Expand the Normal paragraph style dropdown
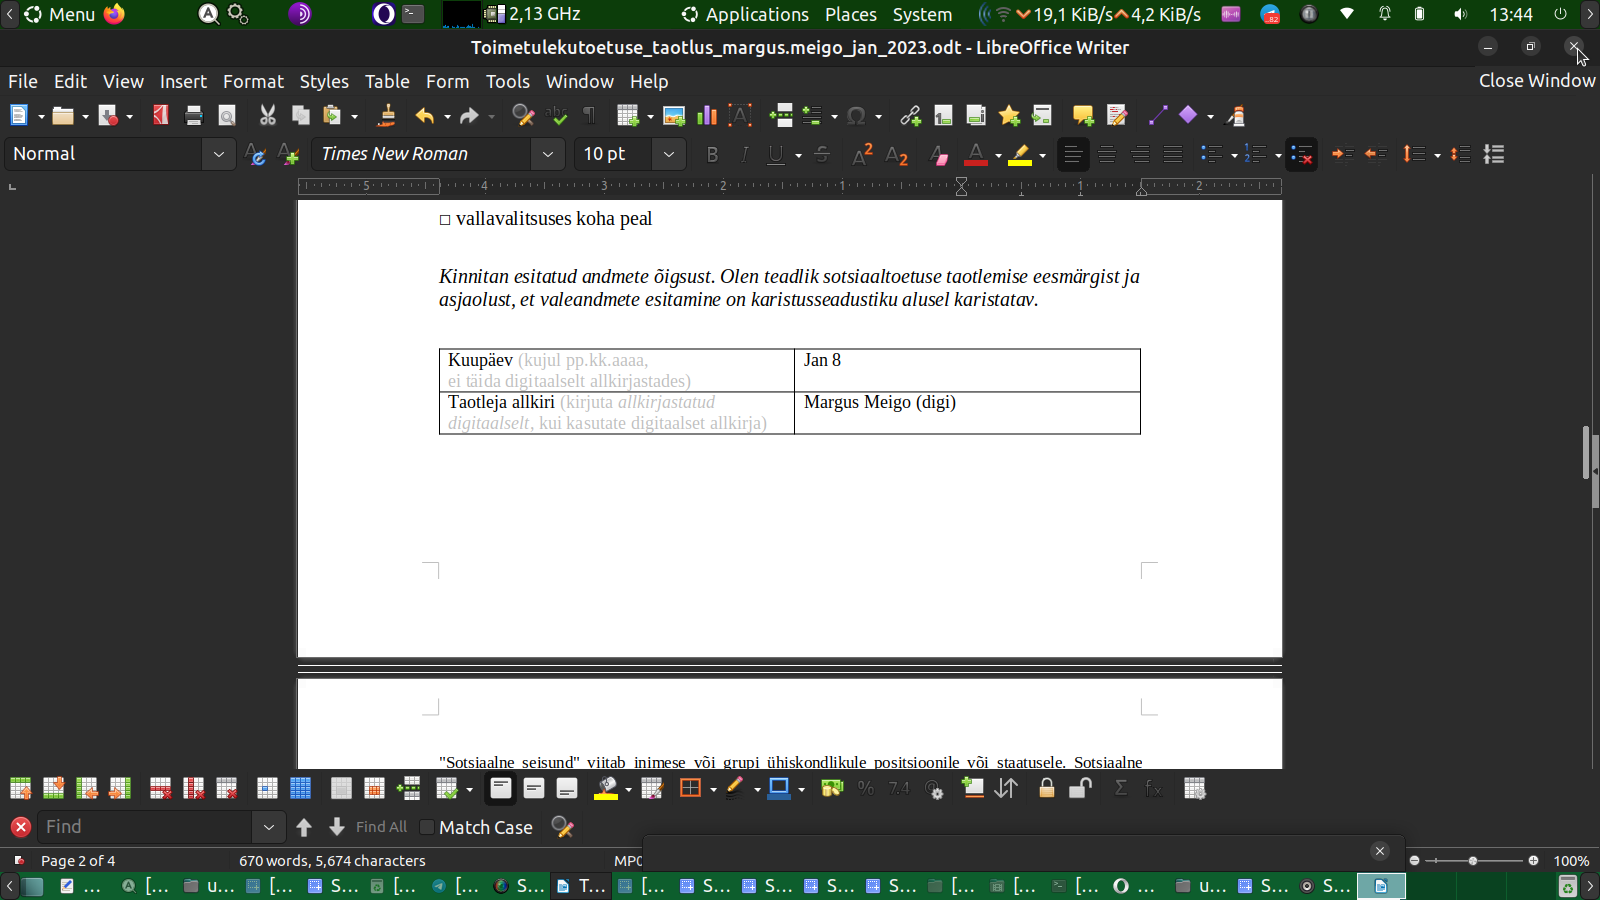The width and height of the screenshot is (1600, 900). 218,154
